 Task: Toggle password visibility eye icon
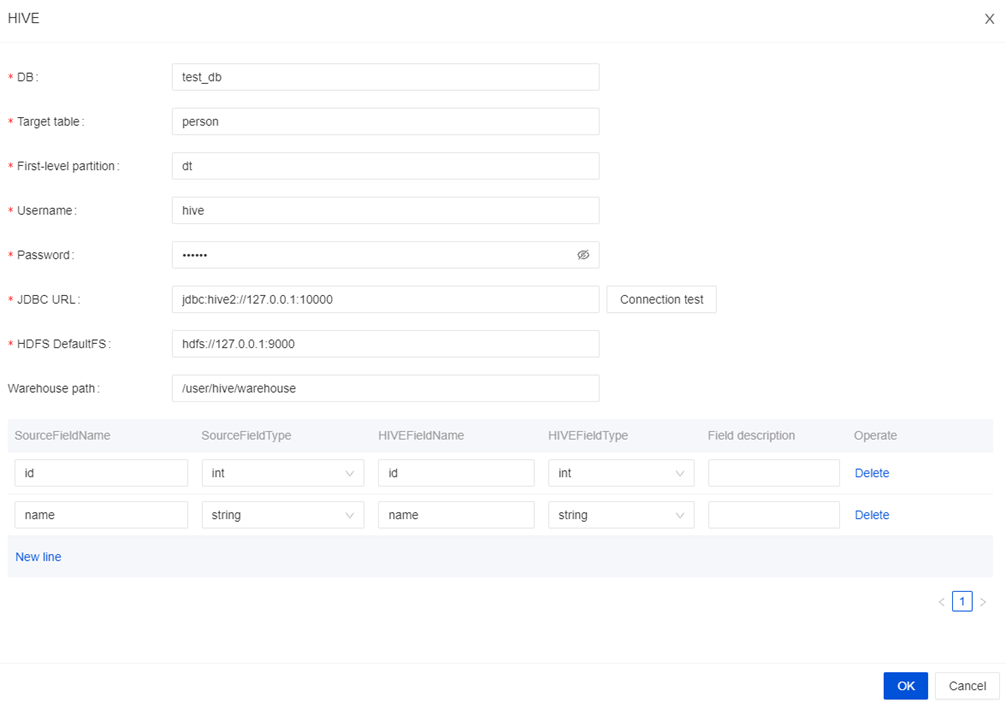[583, 255]
